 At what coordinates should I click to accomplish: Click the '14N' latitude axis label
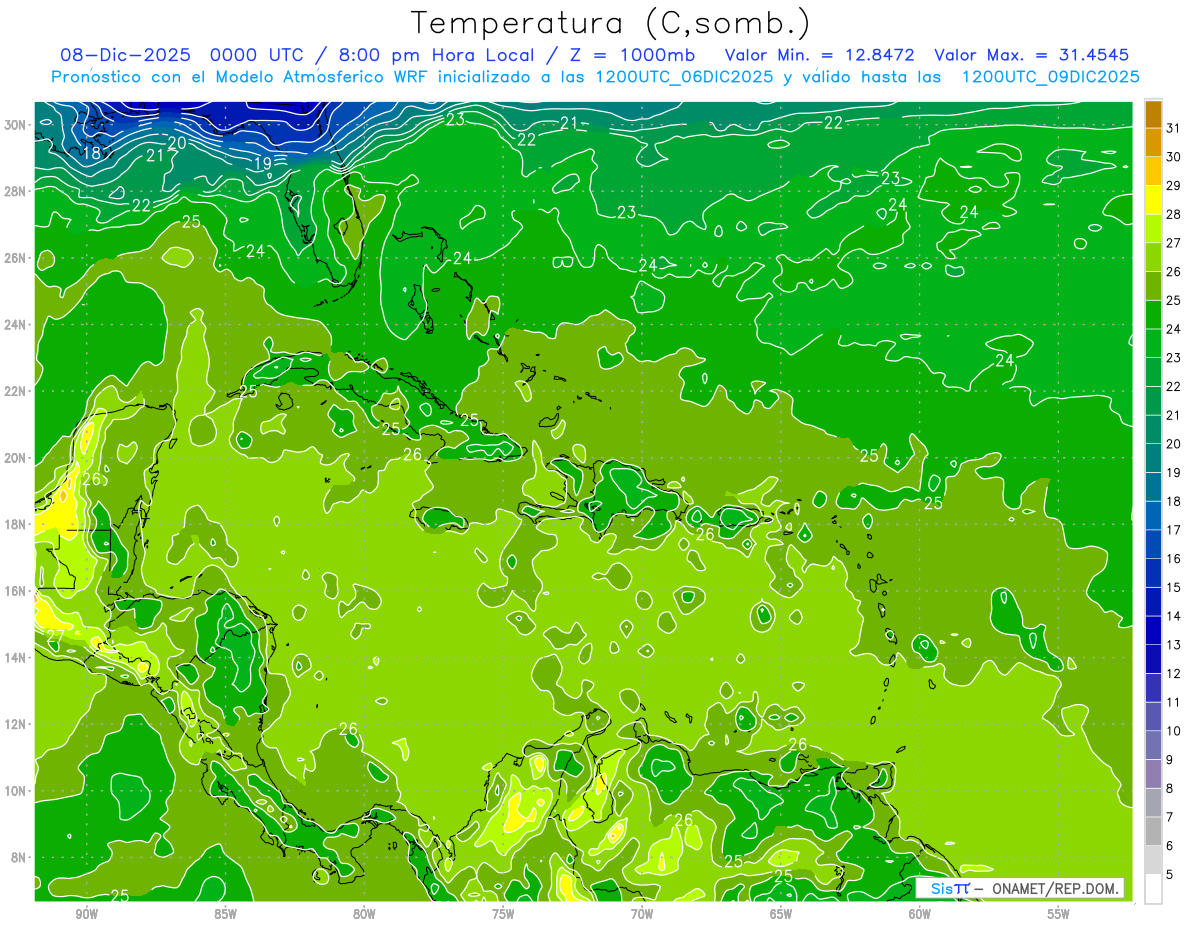17,657
